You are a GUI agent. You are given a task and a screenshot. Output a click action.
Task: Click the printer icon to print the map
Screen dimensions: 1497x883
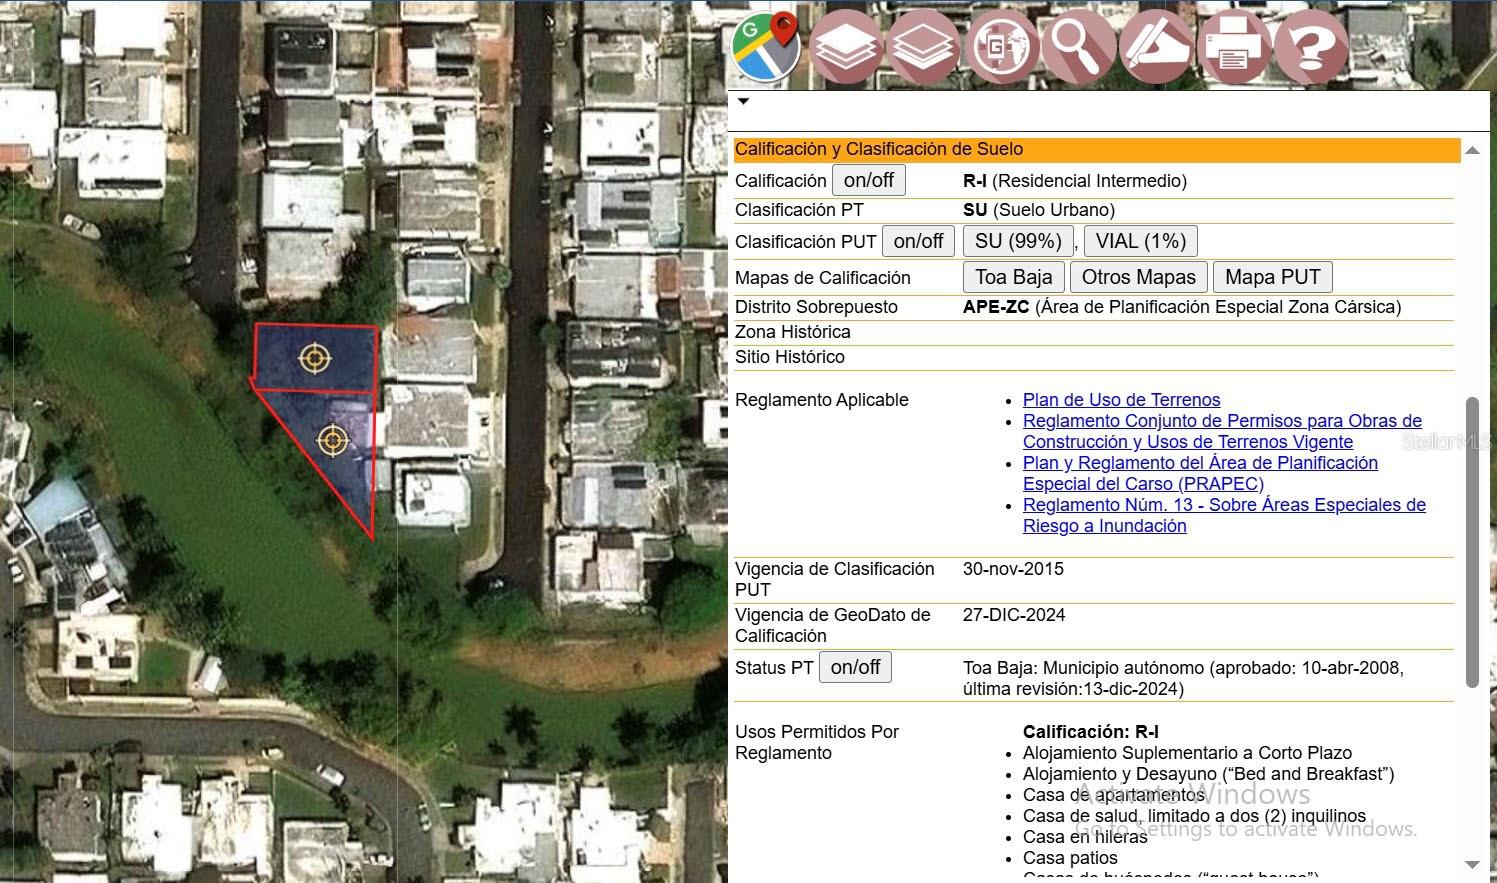[x=1233, y=46]
